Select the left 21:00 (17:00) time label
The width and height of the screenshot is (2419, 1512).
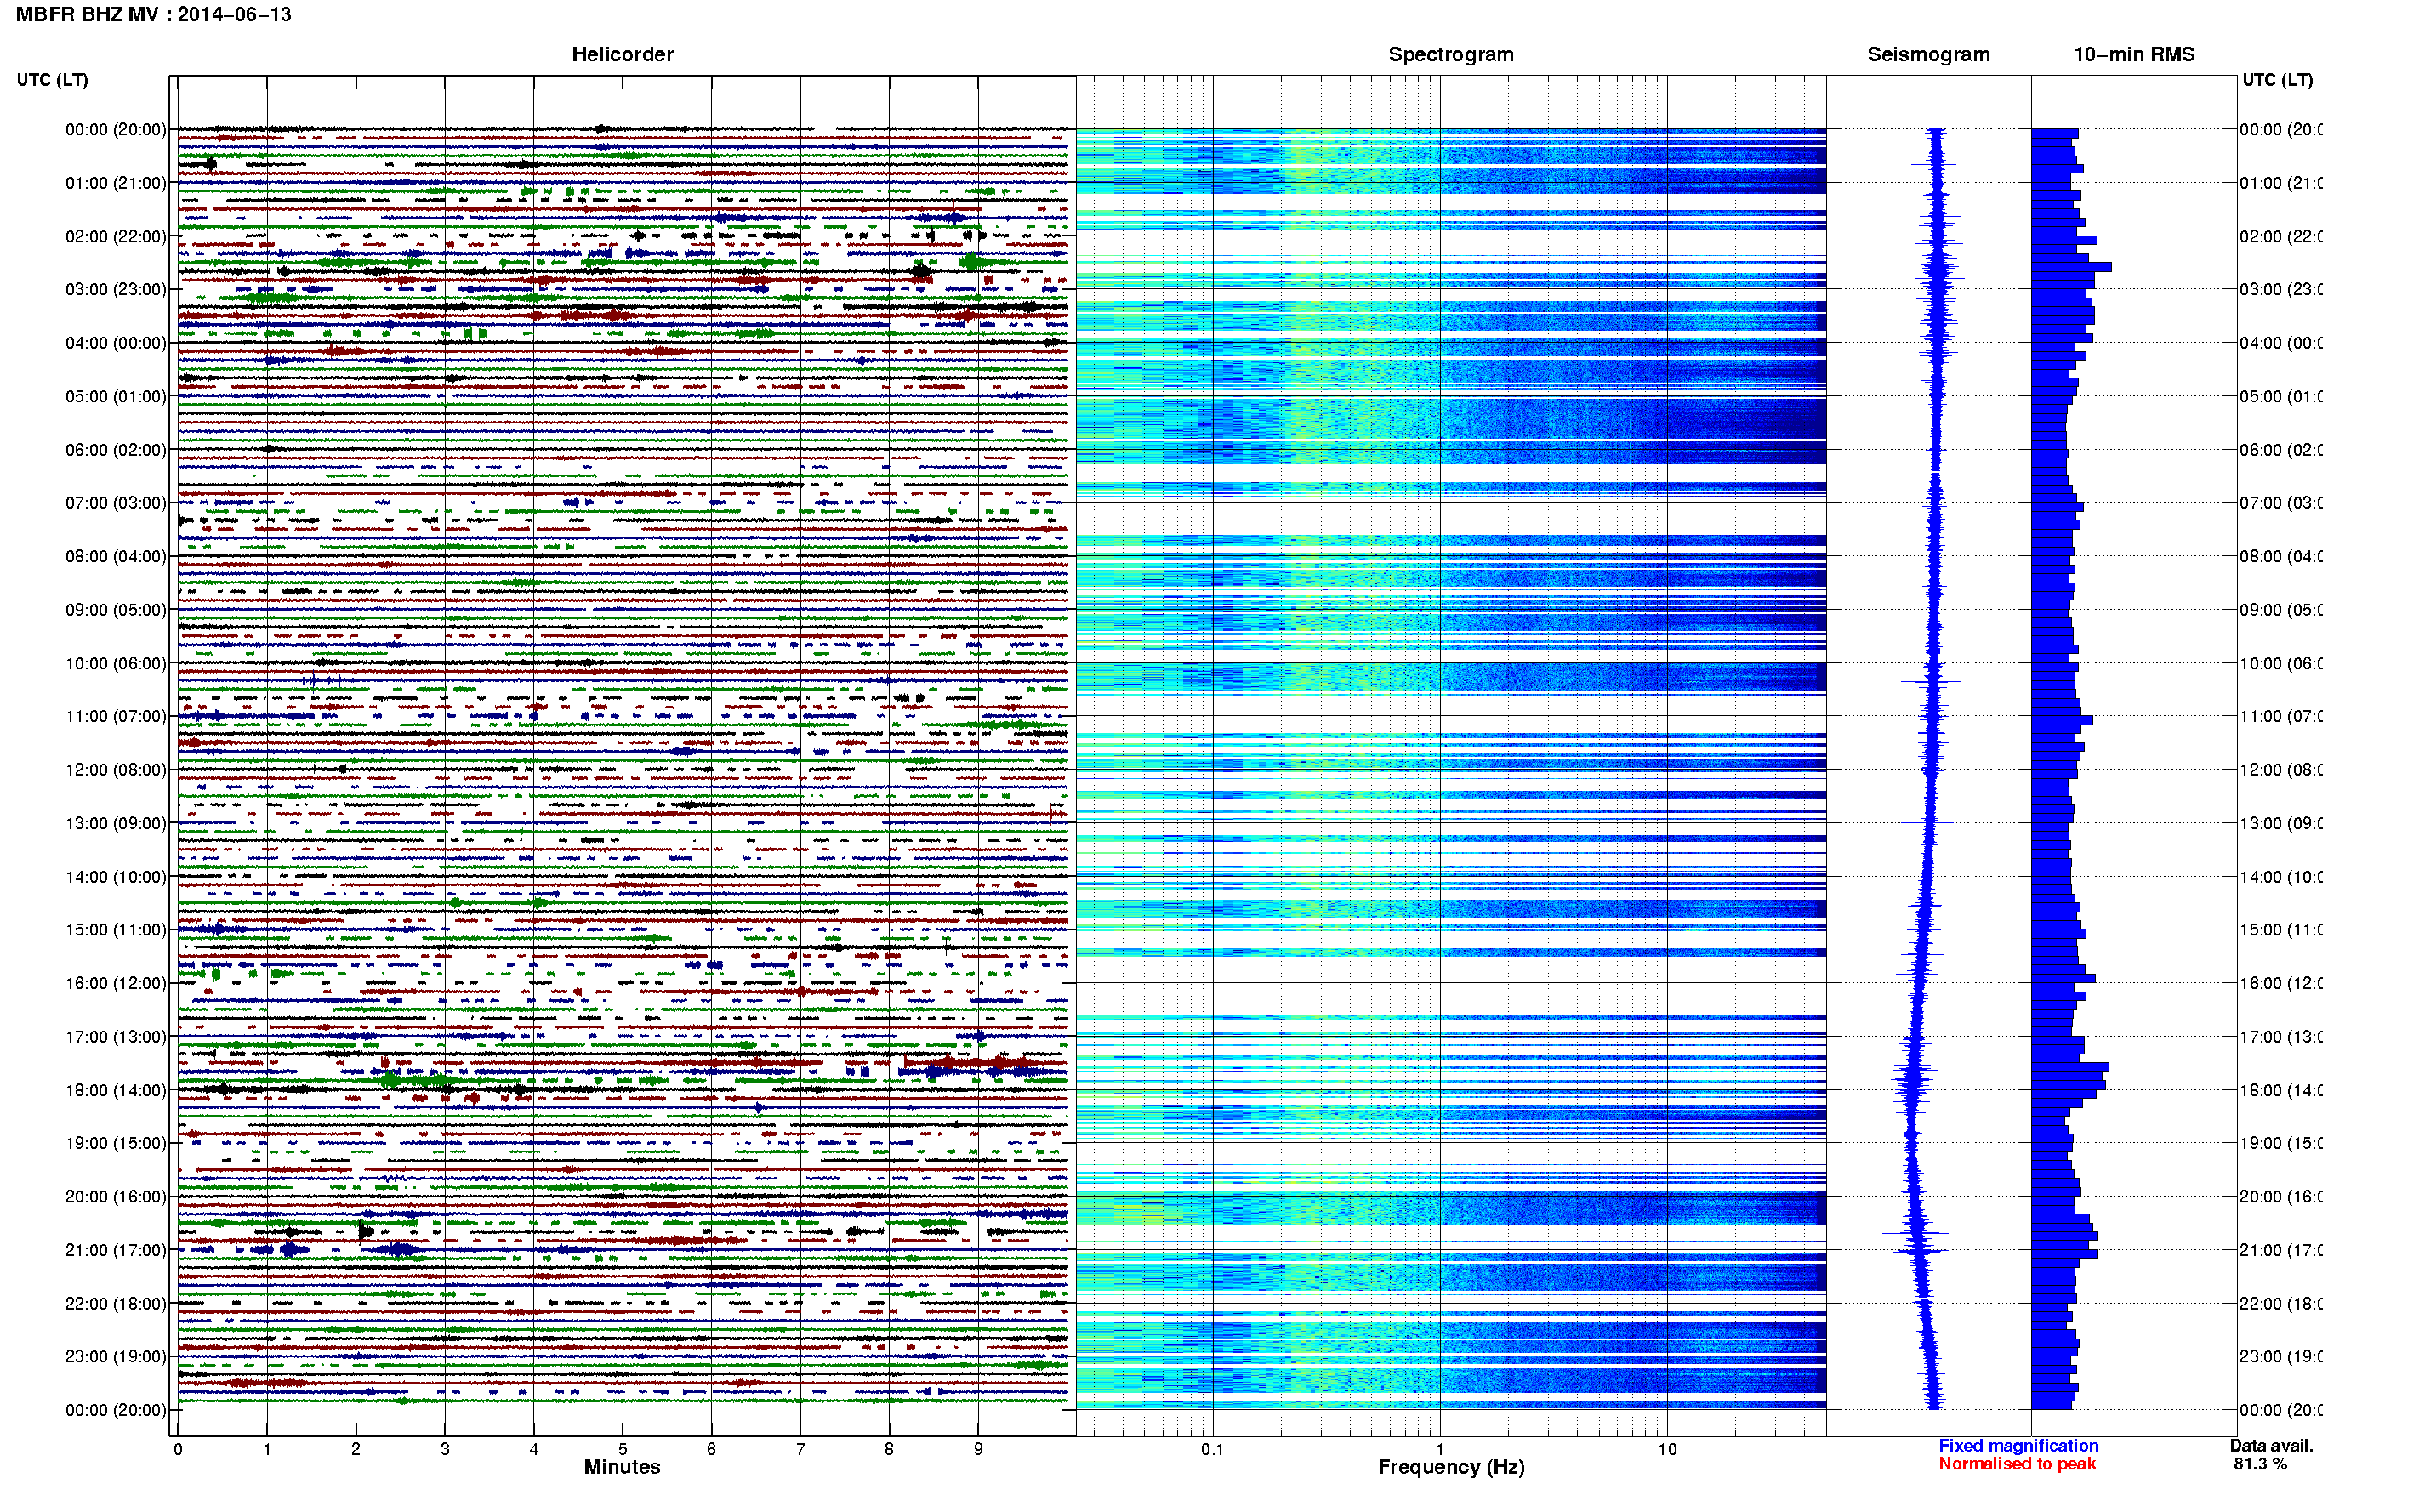pos(116,1250)
